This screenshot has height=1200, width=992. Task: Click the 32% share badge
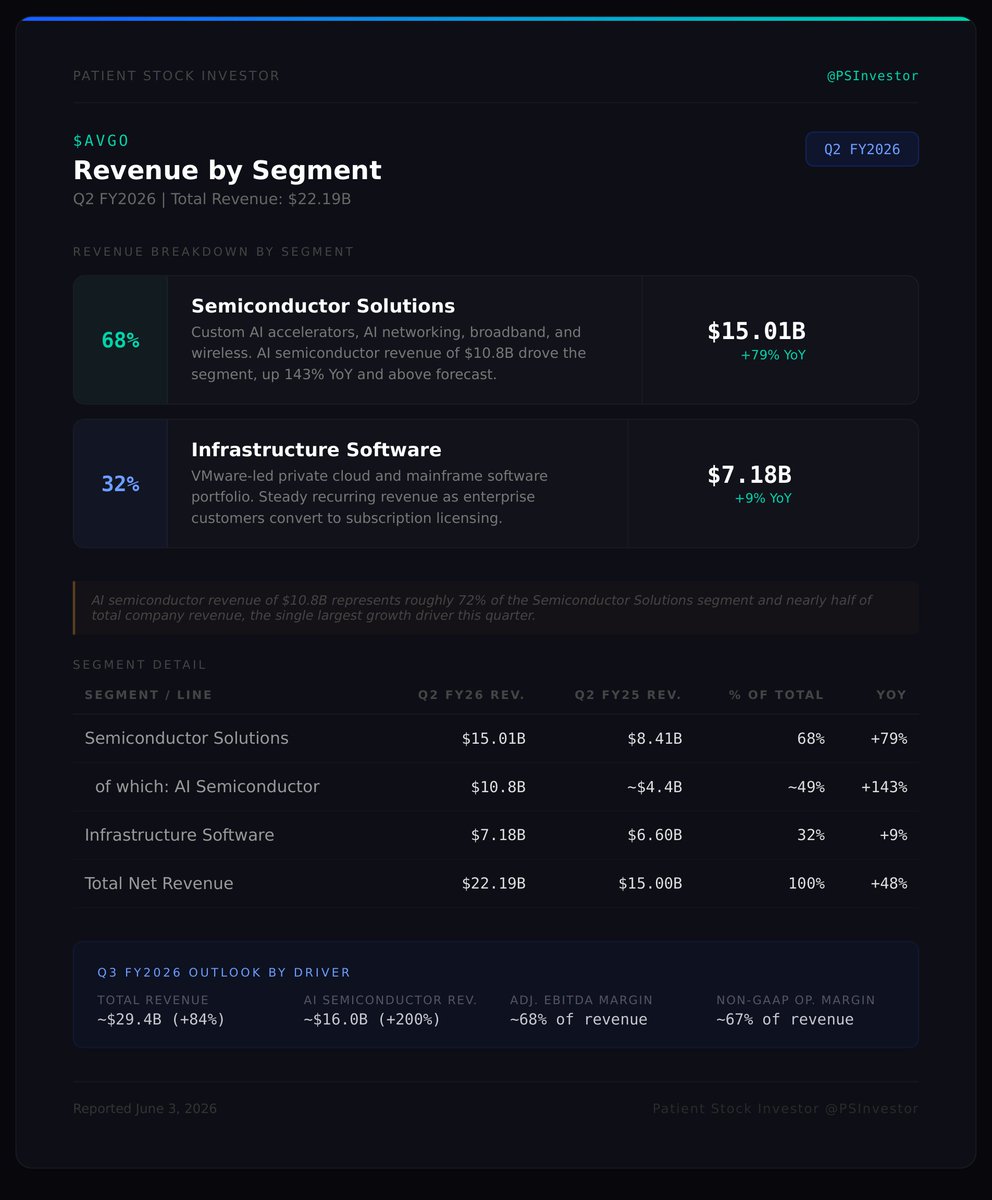point(120,484)
